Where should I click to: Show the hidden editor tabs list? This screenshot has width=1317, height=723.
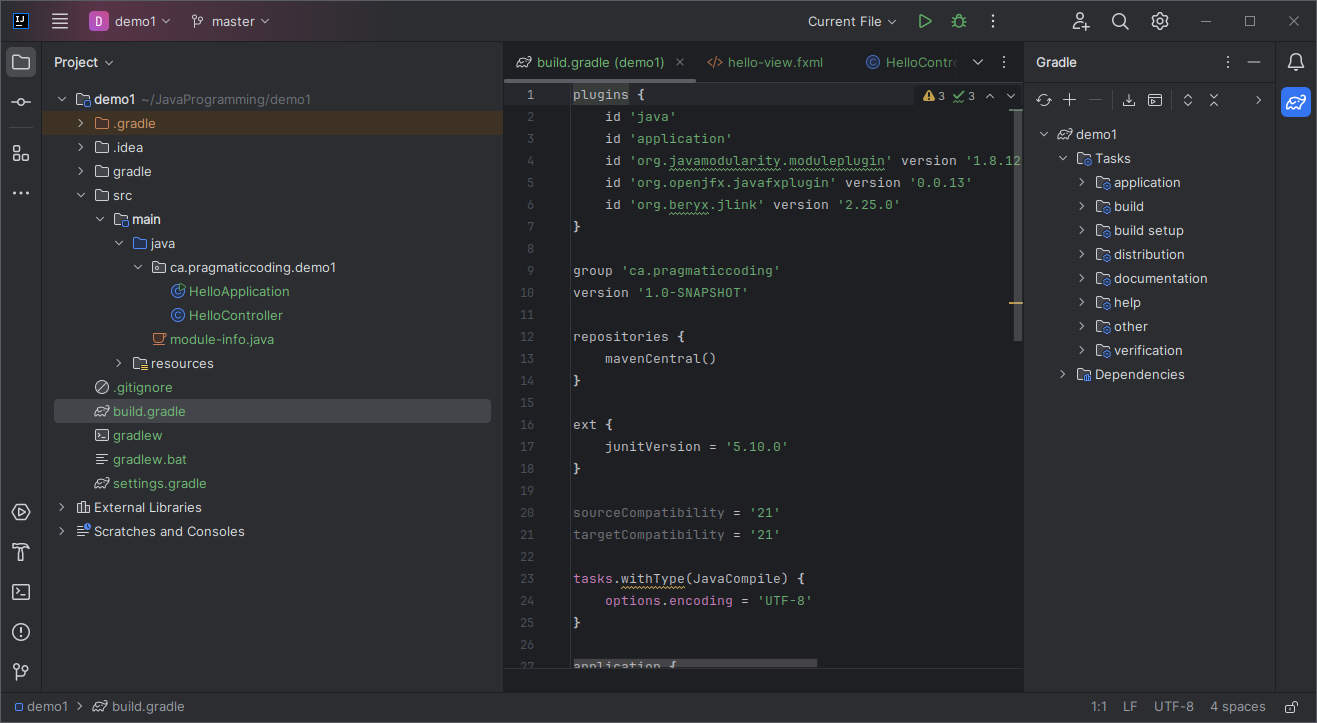pos(978,62)
